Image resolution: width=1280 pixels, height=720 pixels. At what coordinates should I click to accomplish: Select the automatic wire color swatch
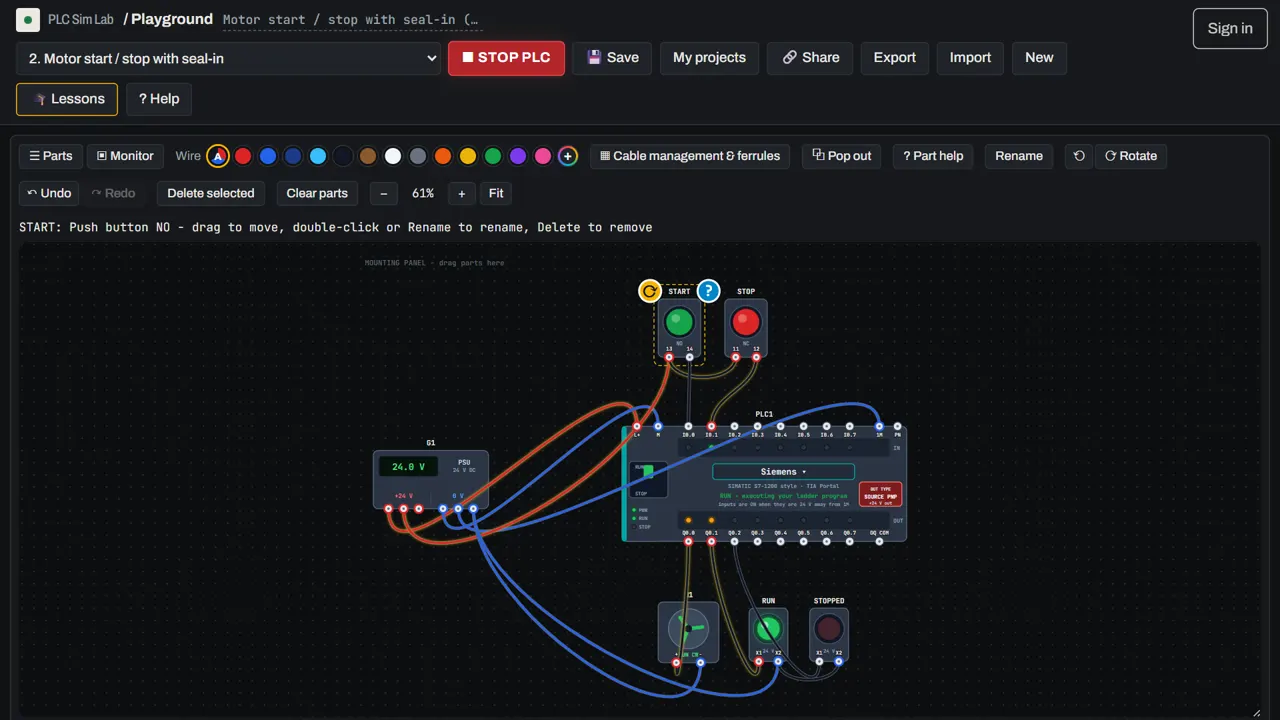coord(218,156)
